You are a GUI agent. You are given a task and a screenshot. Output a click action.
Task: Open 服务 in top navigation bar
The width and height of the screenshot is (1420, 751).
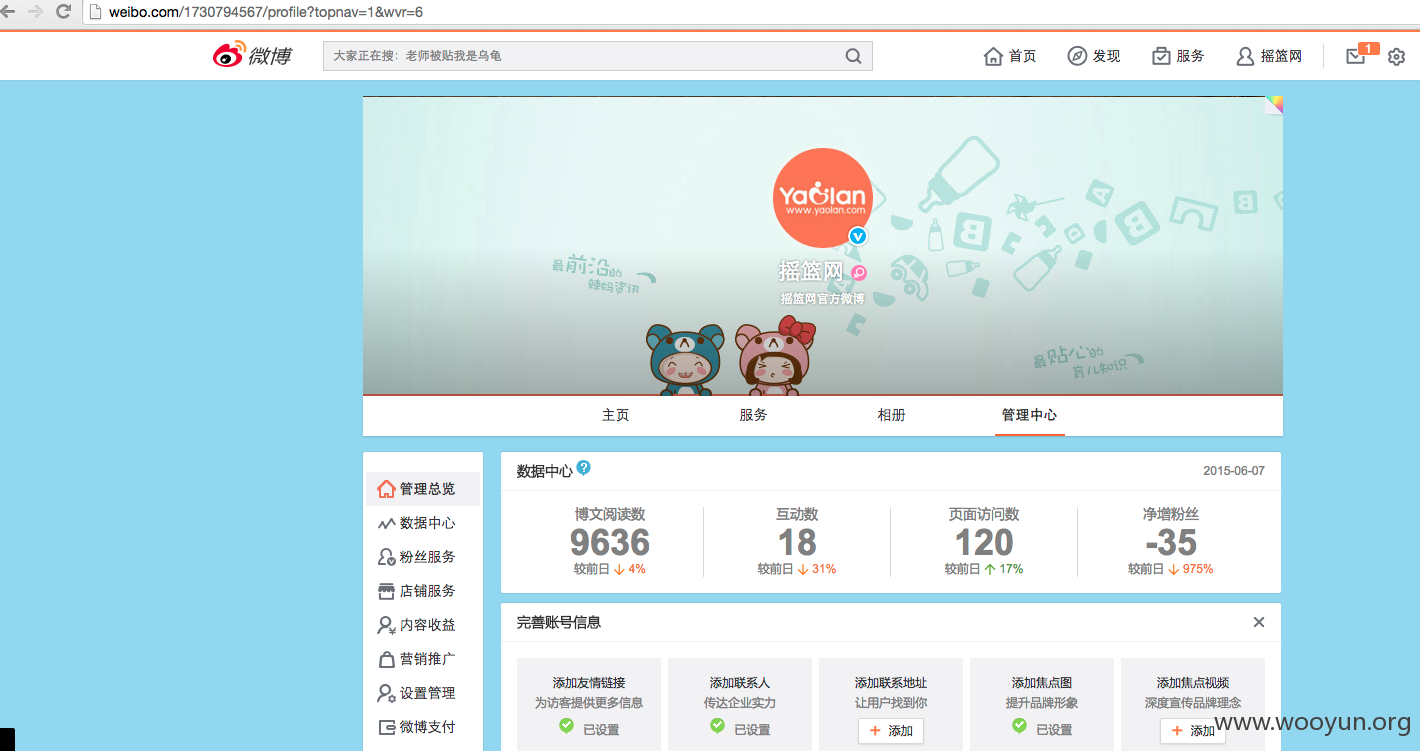coord(1178,56)
